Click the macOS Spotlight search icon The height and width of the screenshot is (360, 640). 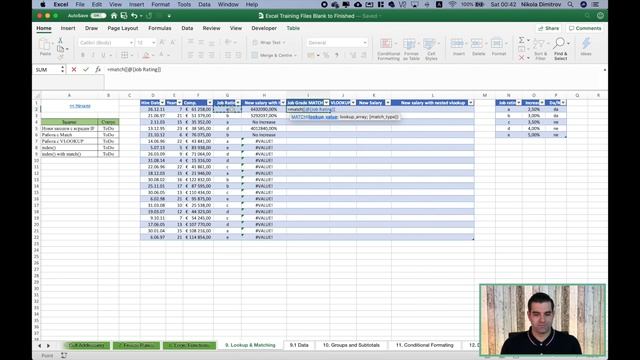click(x=570, y=4)
